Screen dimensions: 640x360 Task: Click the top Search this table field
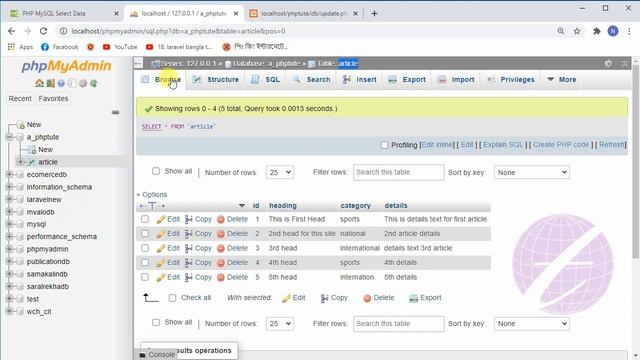(398, 172)
